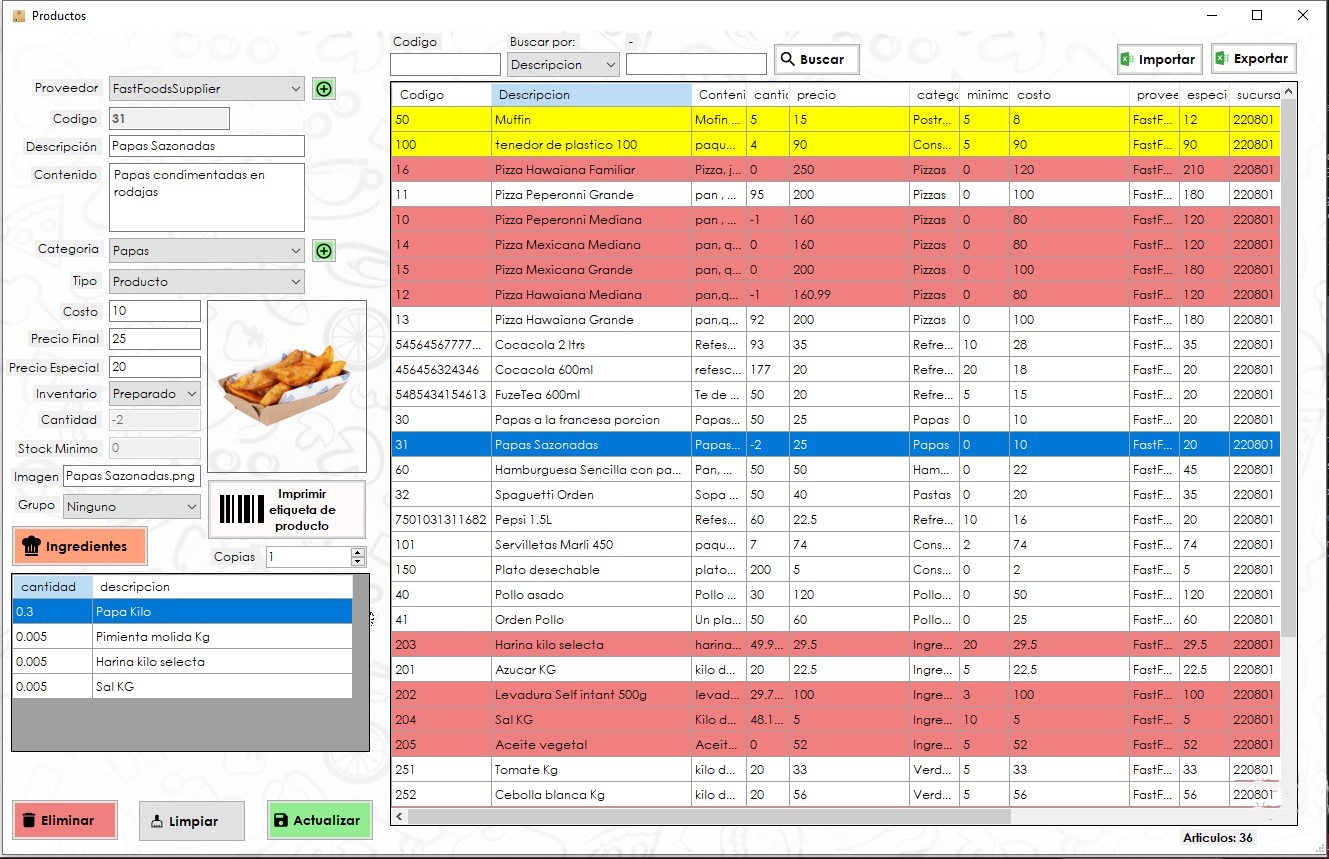Click the Excel icon on the Exportar button

pos(1224,58)
